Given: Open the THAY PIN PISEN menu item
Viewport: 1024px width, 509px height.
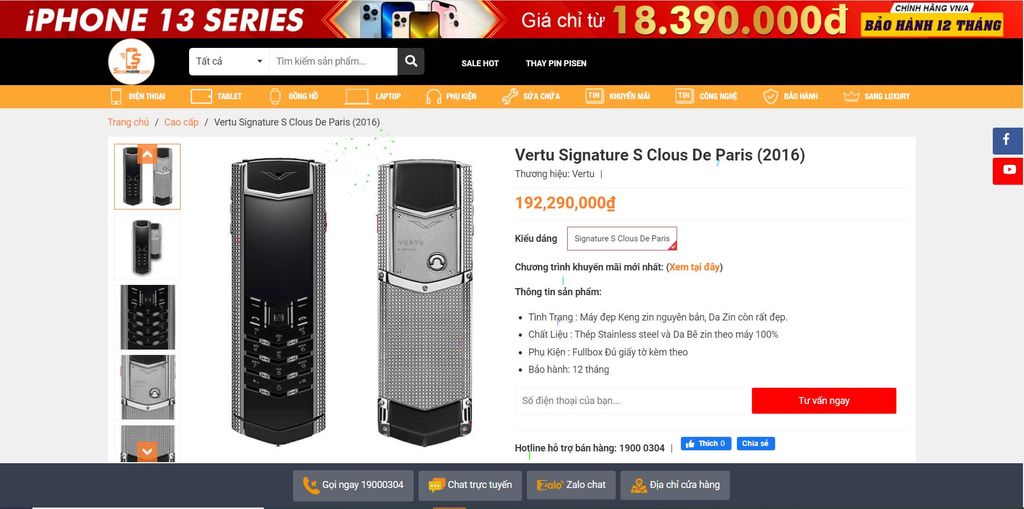Looking at the screenshot, I should click(556, 63).
